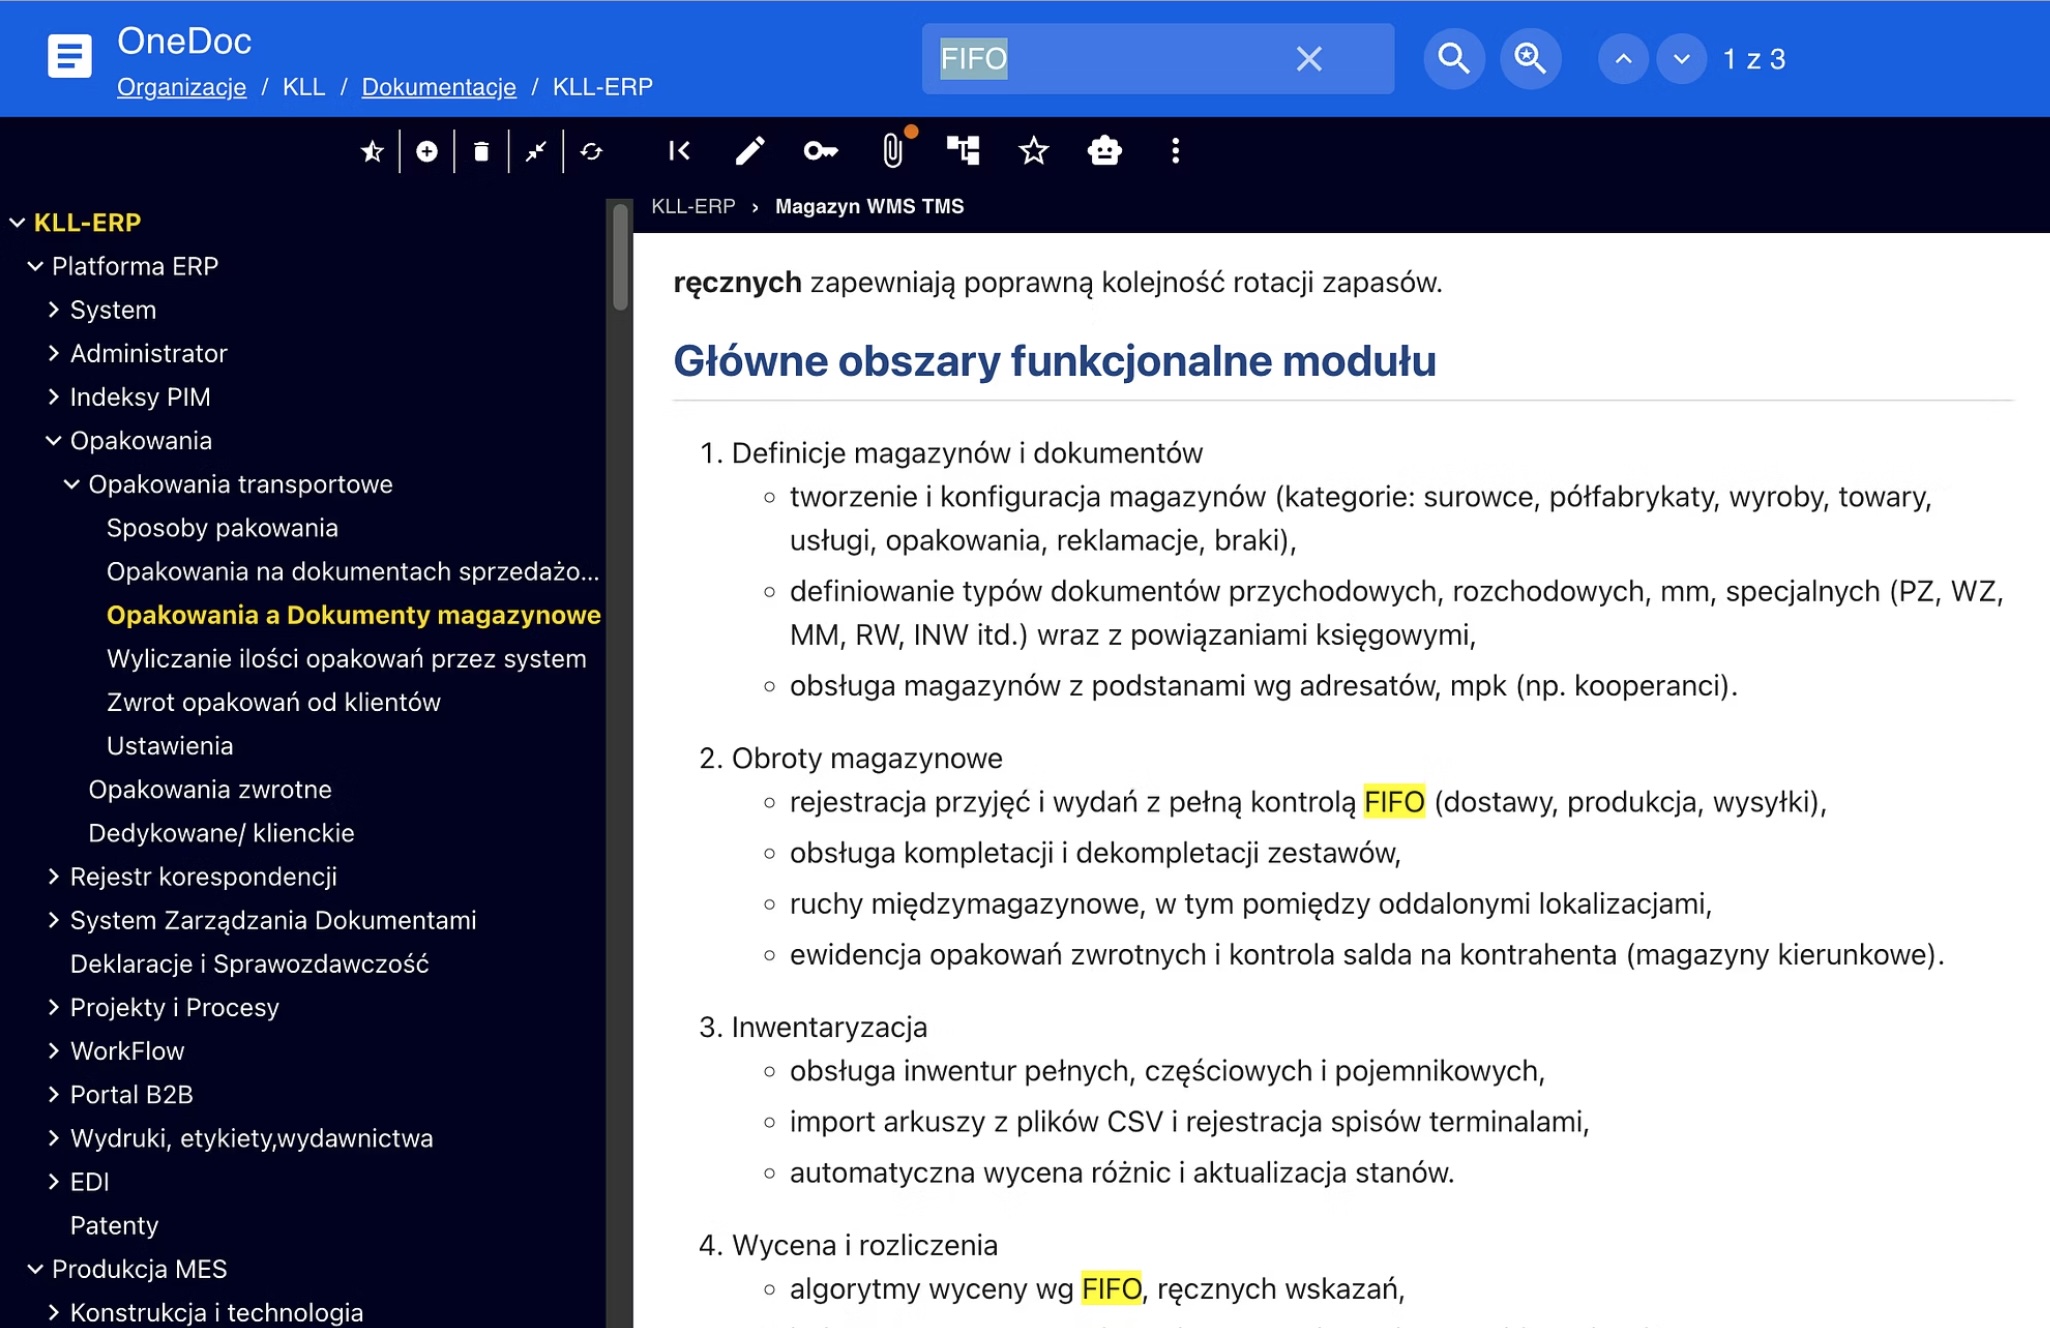Viewport: 2050px width, 1328px height.
Task: Open the Dokumentacje breadcrumb link
Action: click(x=438, y=87)
